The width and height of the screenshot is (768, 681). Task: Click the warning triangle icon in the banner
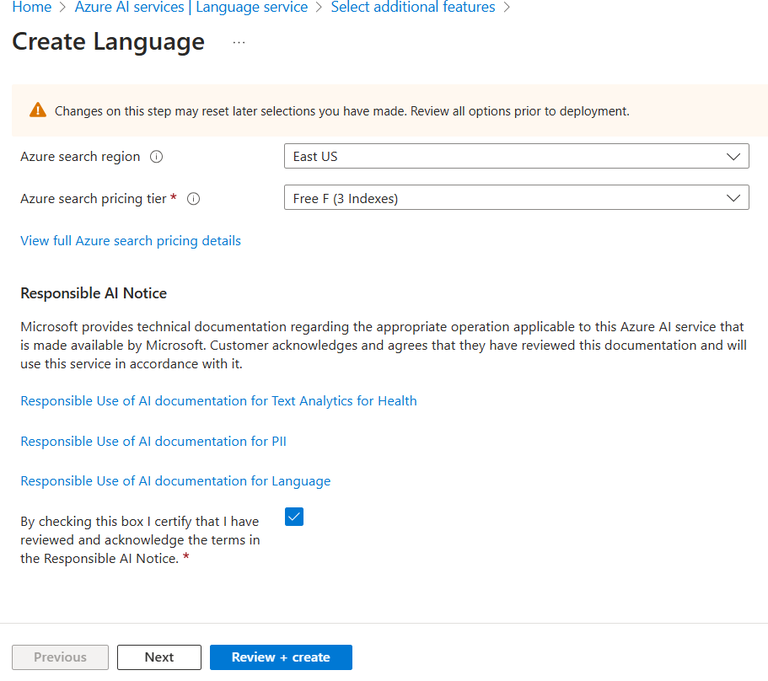coord(38,110)
